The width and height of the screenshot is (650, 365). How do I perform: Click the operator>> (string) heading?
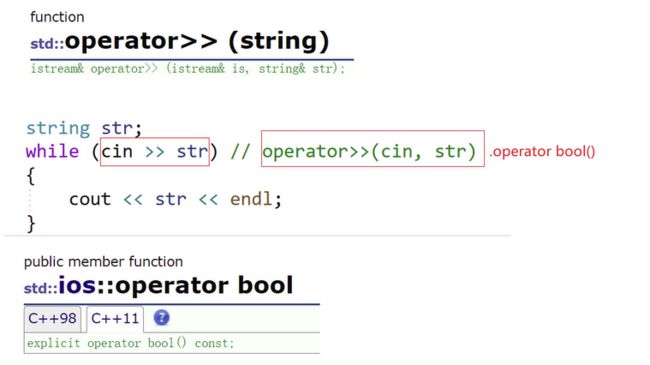pyautogui.click(x=197, y=41)
